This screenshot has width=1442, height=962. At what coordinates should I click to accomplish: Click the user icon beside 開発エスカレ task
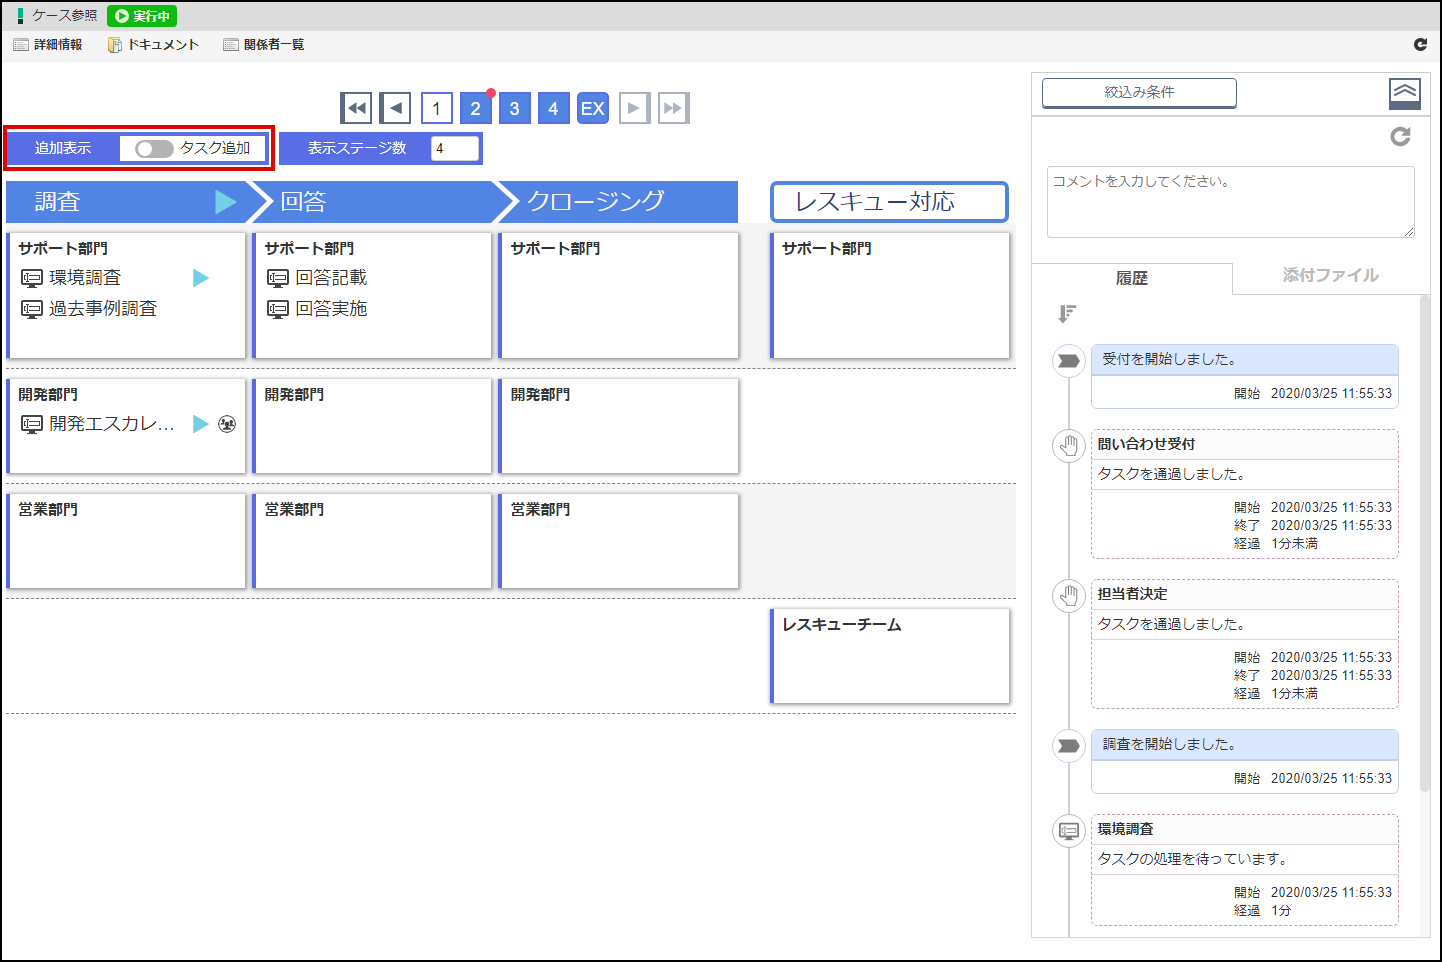coord(227,424)
